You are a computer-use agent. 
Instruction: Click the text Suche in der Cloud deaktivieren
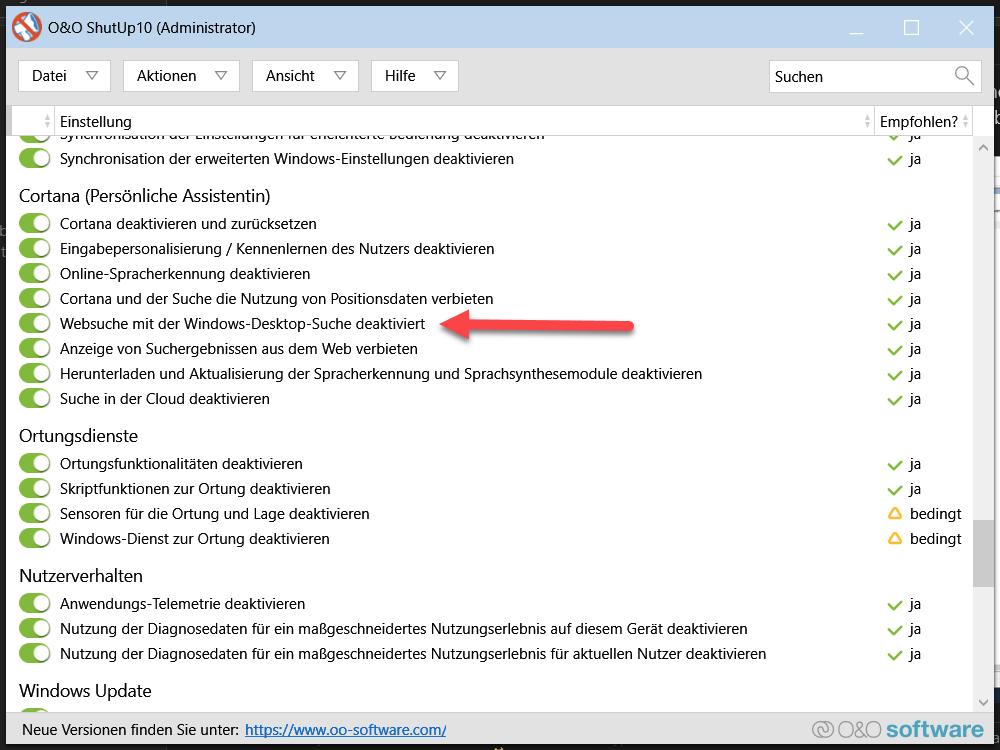point(165,399)
